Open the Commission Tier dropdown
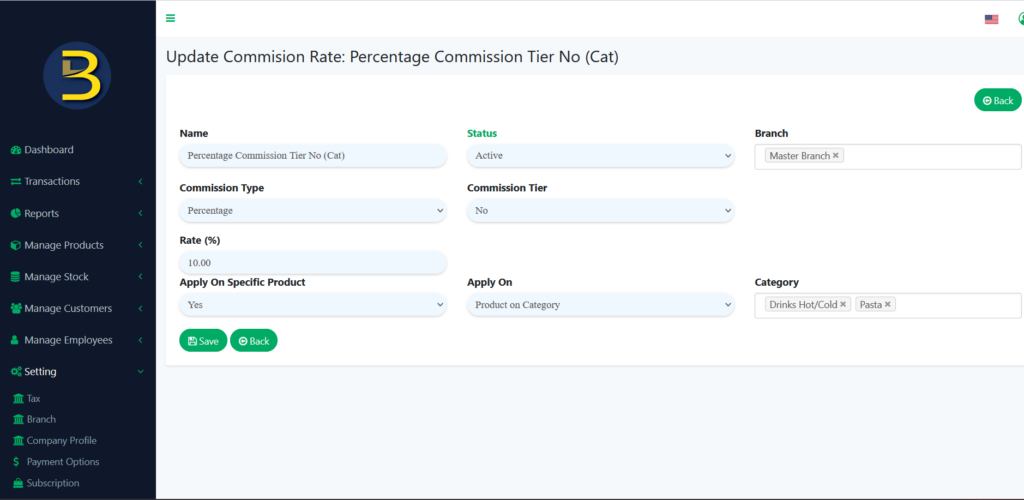Viewport: 1024px width, 500px height. click(600, 211)
